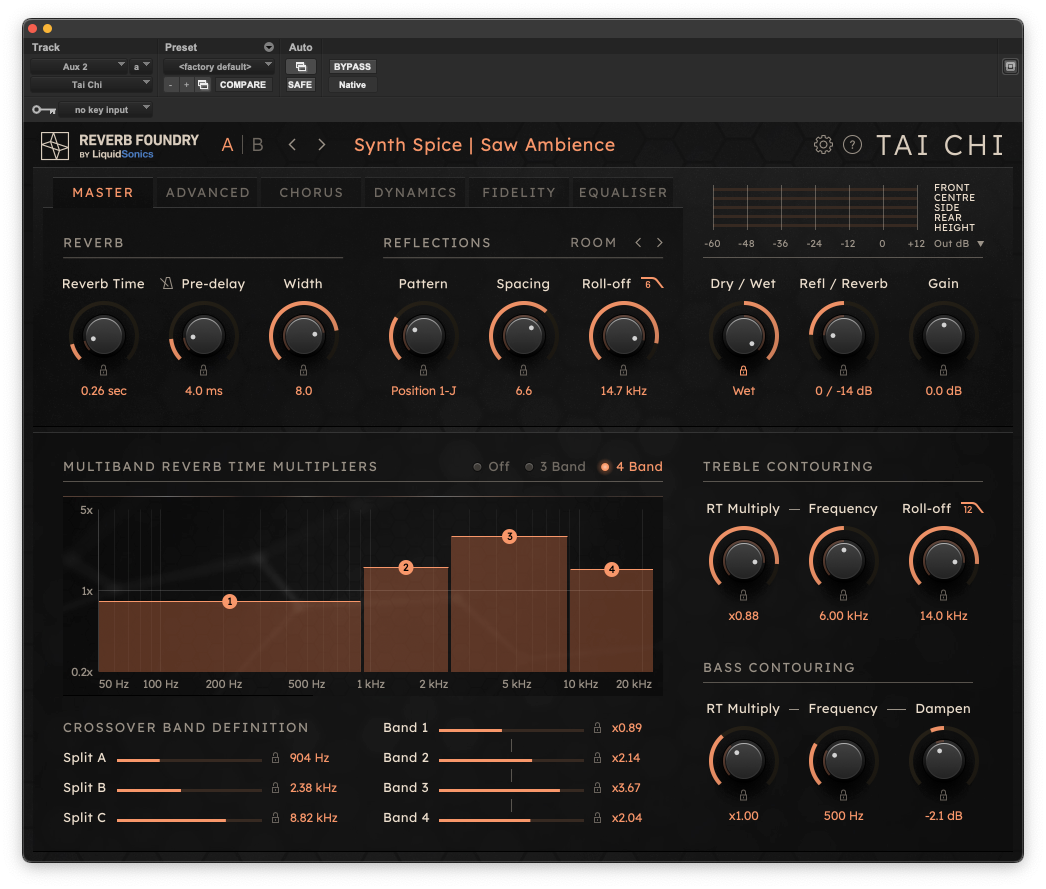The height and width of the screenshot is (889, 1046).
Task: Open the DYNAMICS tab
Action: click(x=415, y=193)
